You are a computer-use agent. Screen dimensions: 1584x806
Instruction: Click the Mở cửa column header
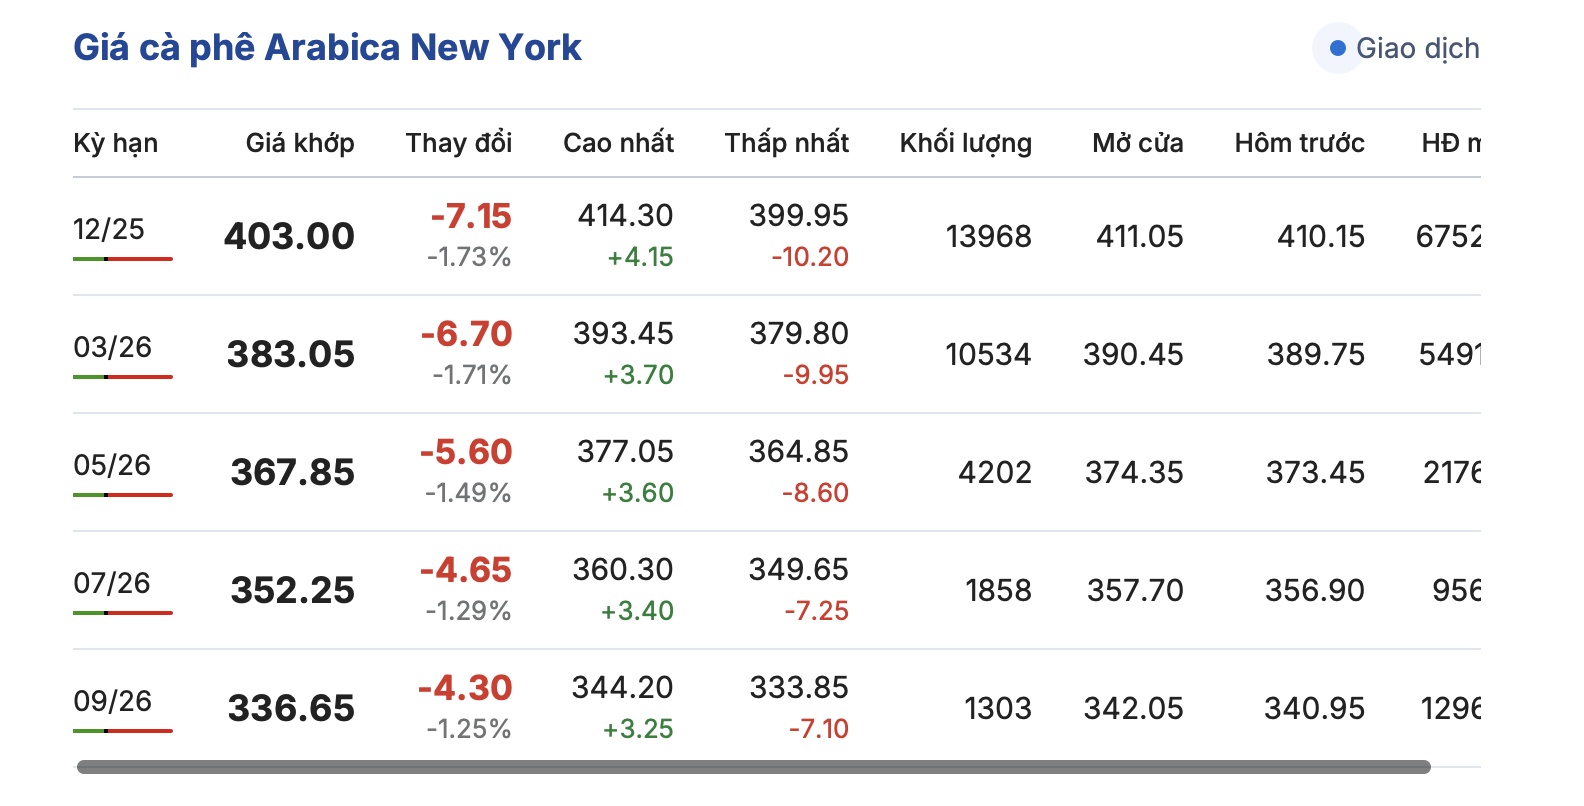pos(1137,143)
